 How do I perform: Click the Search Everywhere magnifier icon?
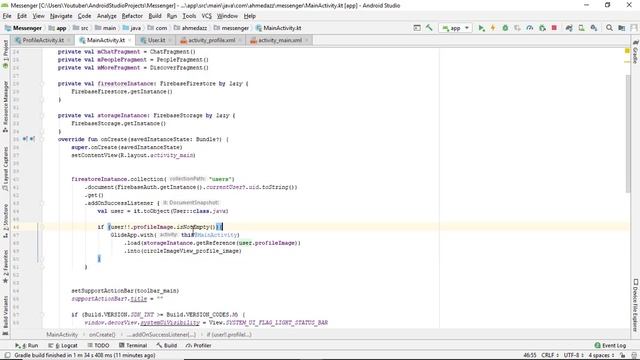[609, 28]
